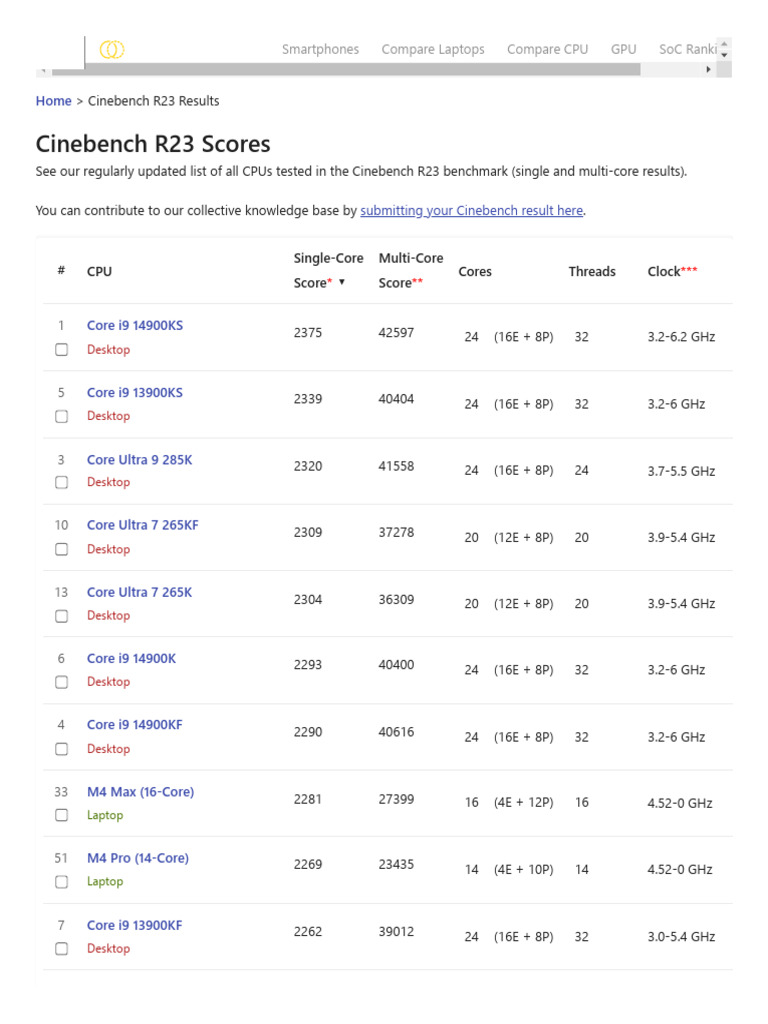Go to the Home breadcrumb link
The width and height of the screenshot is (768, 1024).
pyautogui.click(x=53, y=101)
